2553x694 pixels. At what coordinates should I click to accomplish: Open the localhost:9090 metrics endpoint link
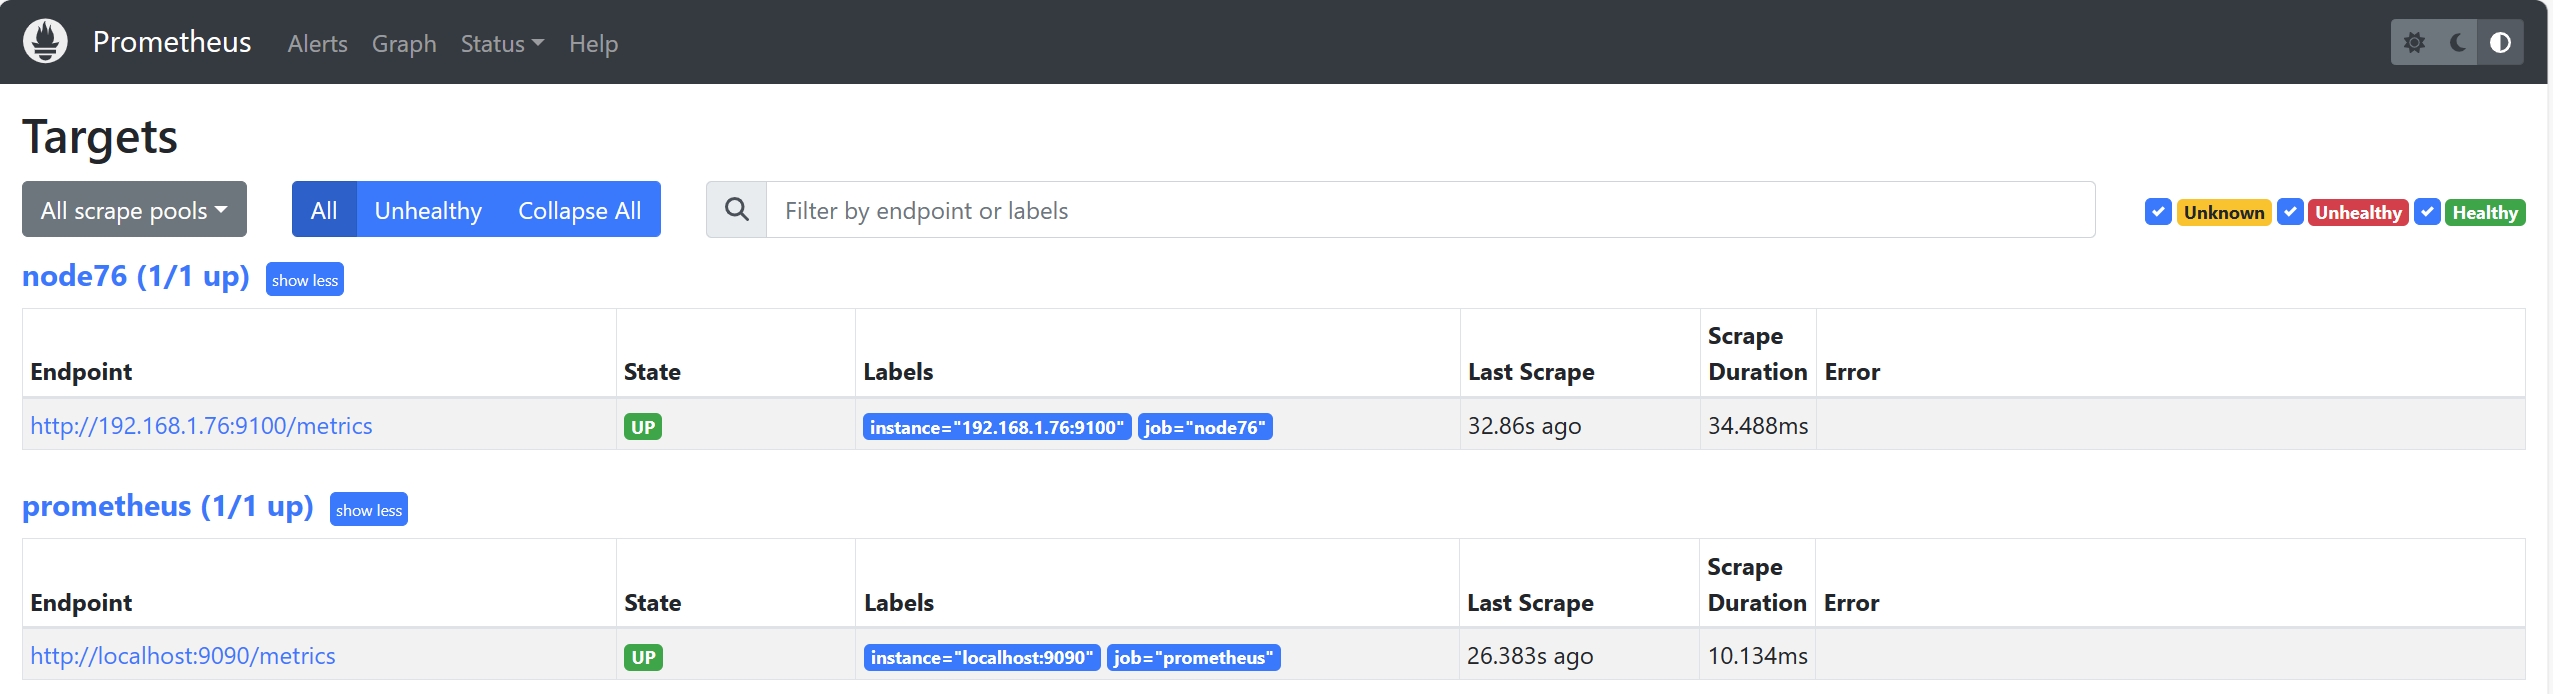tap(183, 656)
